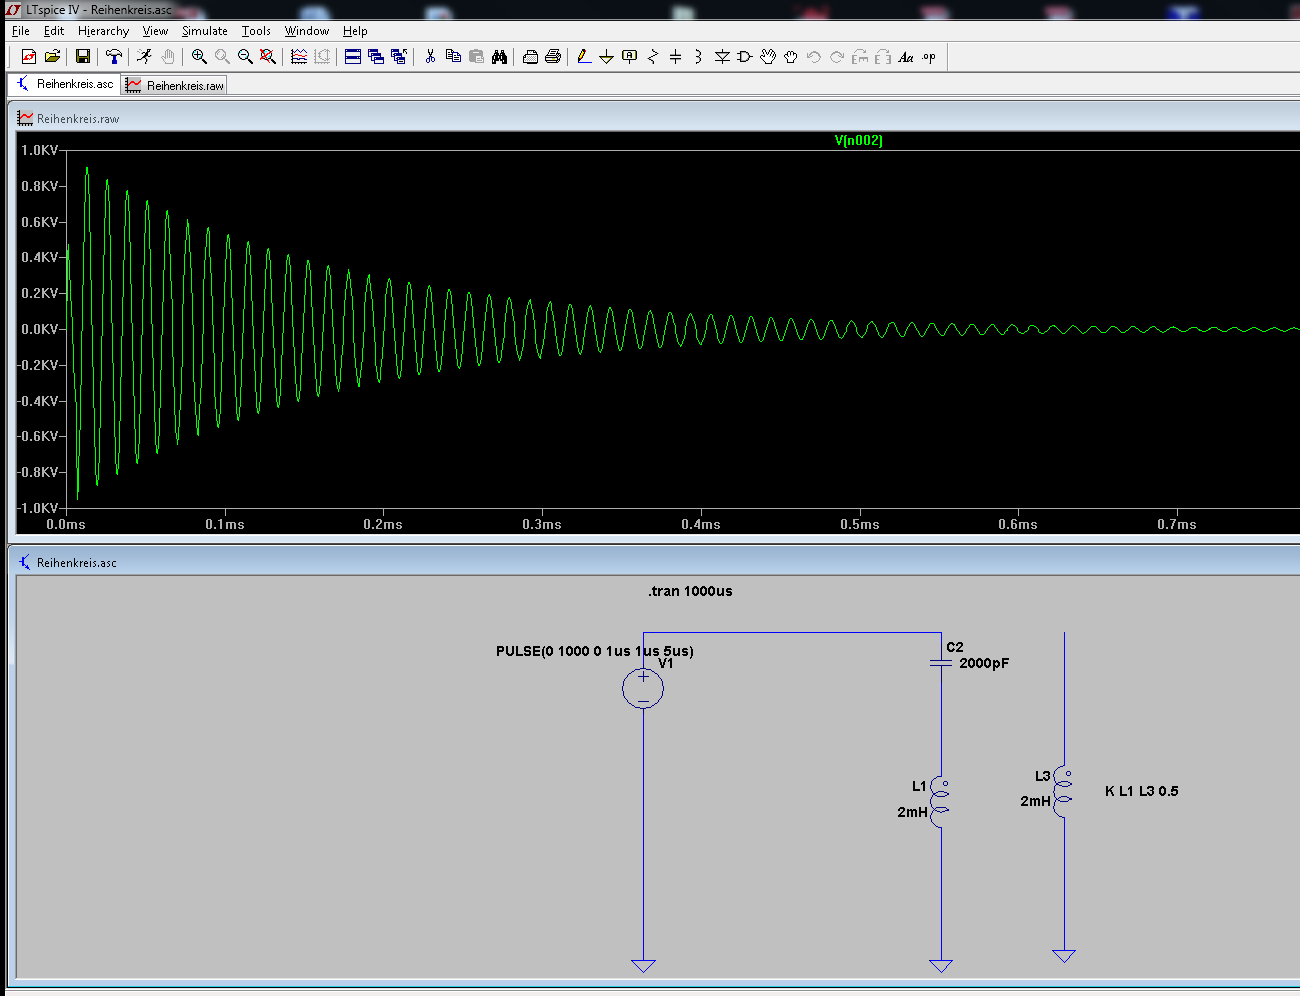Viewport: 1300px width, 996px height.
Task: Select the Label Net tool
Action: click(x=629, y=57)
